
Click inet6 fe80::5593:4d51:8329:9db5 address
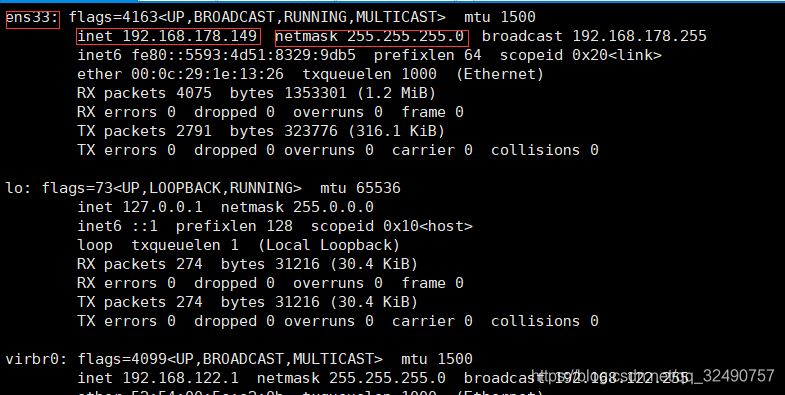coord(217,55)
